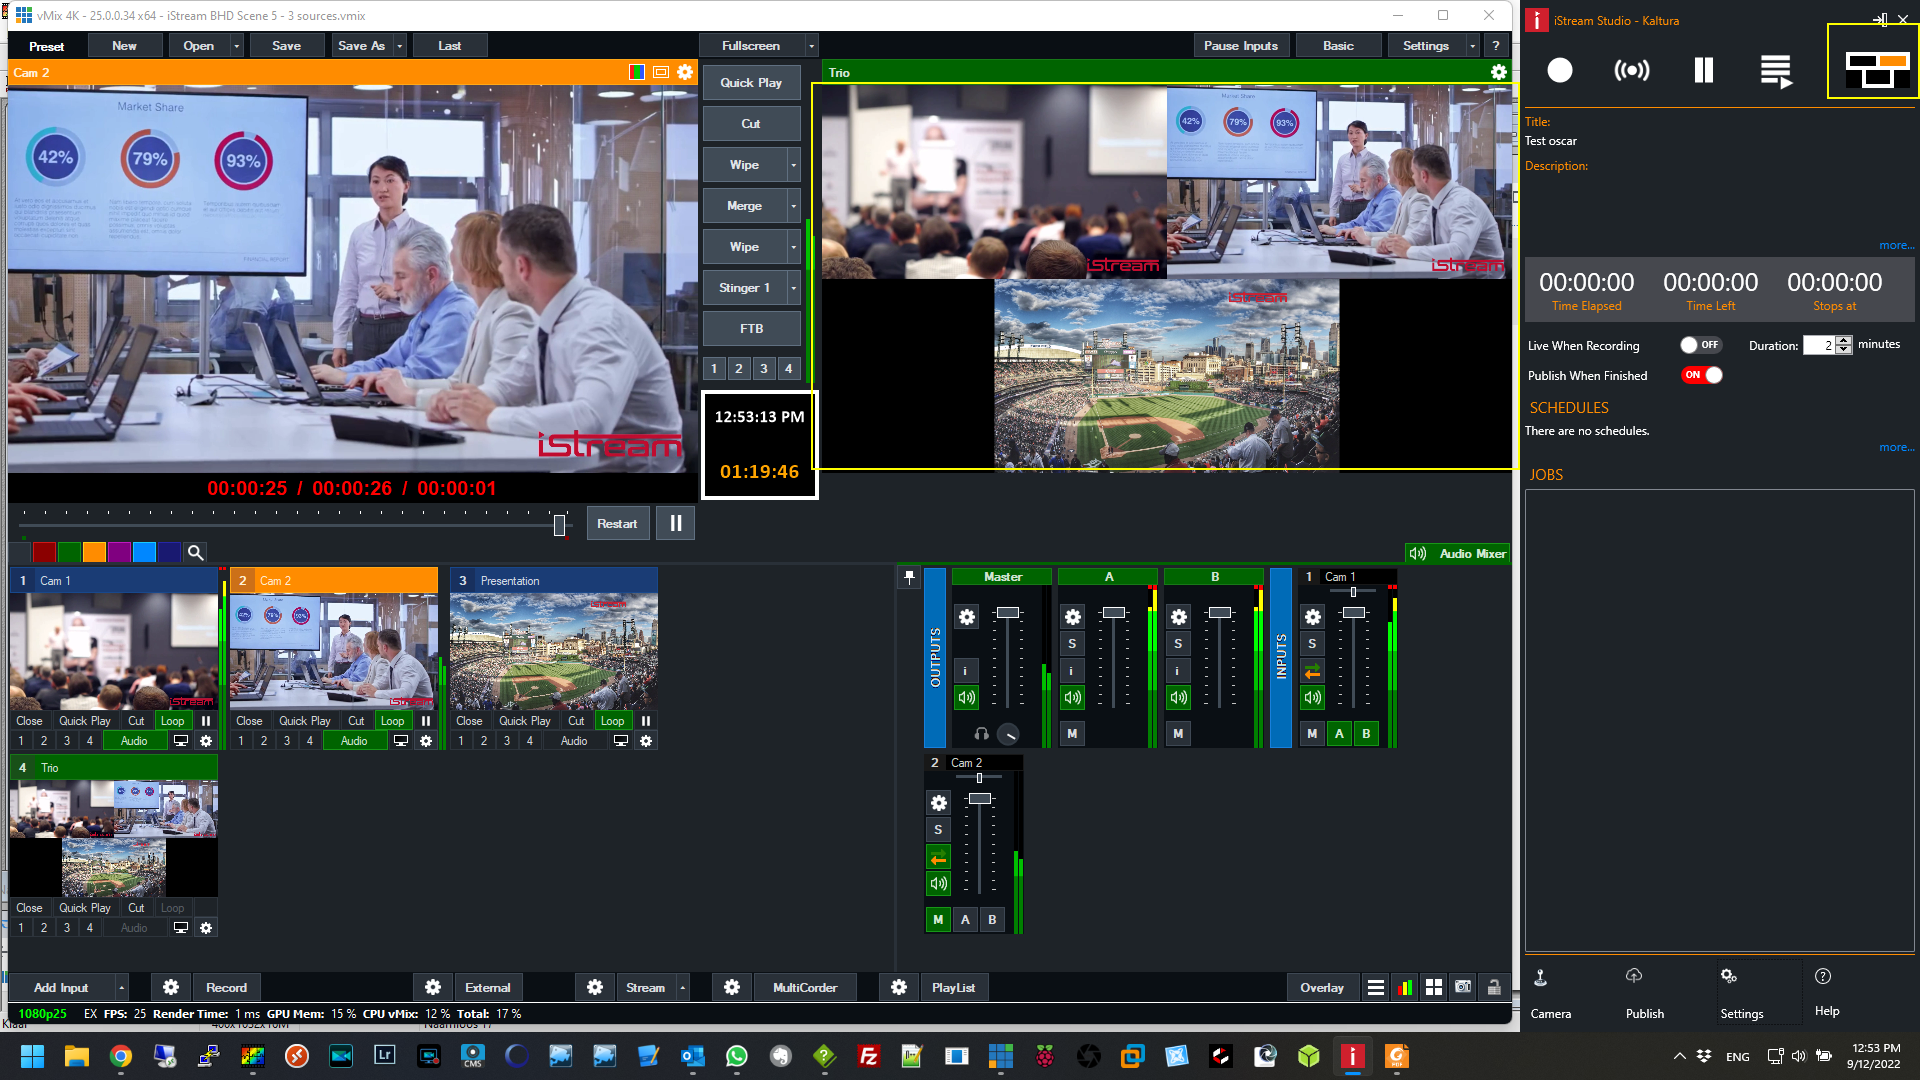
Task: Click the color bars icon in Cam 2 header
Action: [637, 72]
